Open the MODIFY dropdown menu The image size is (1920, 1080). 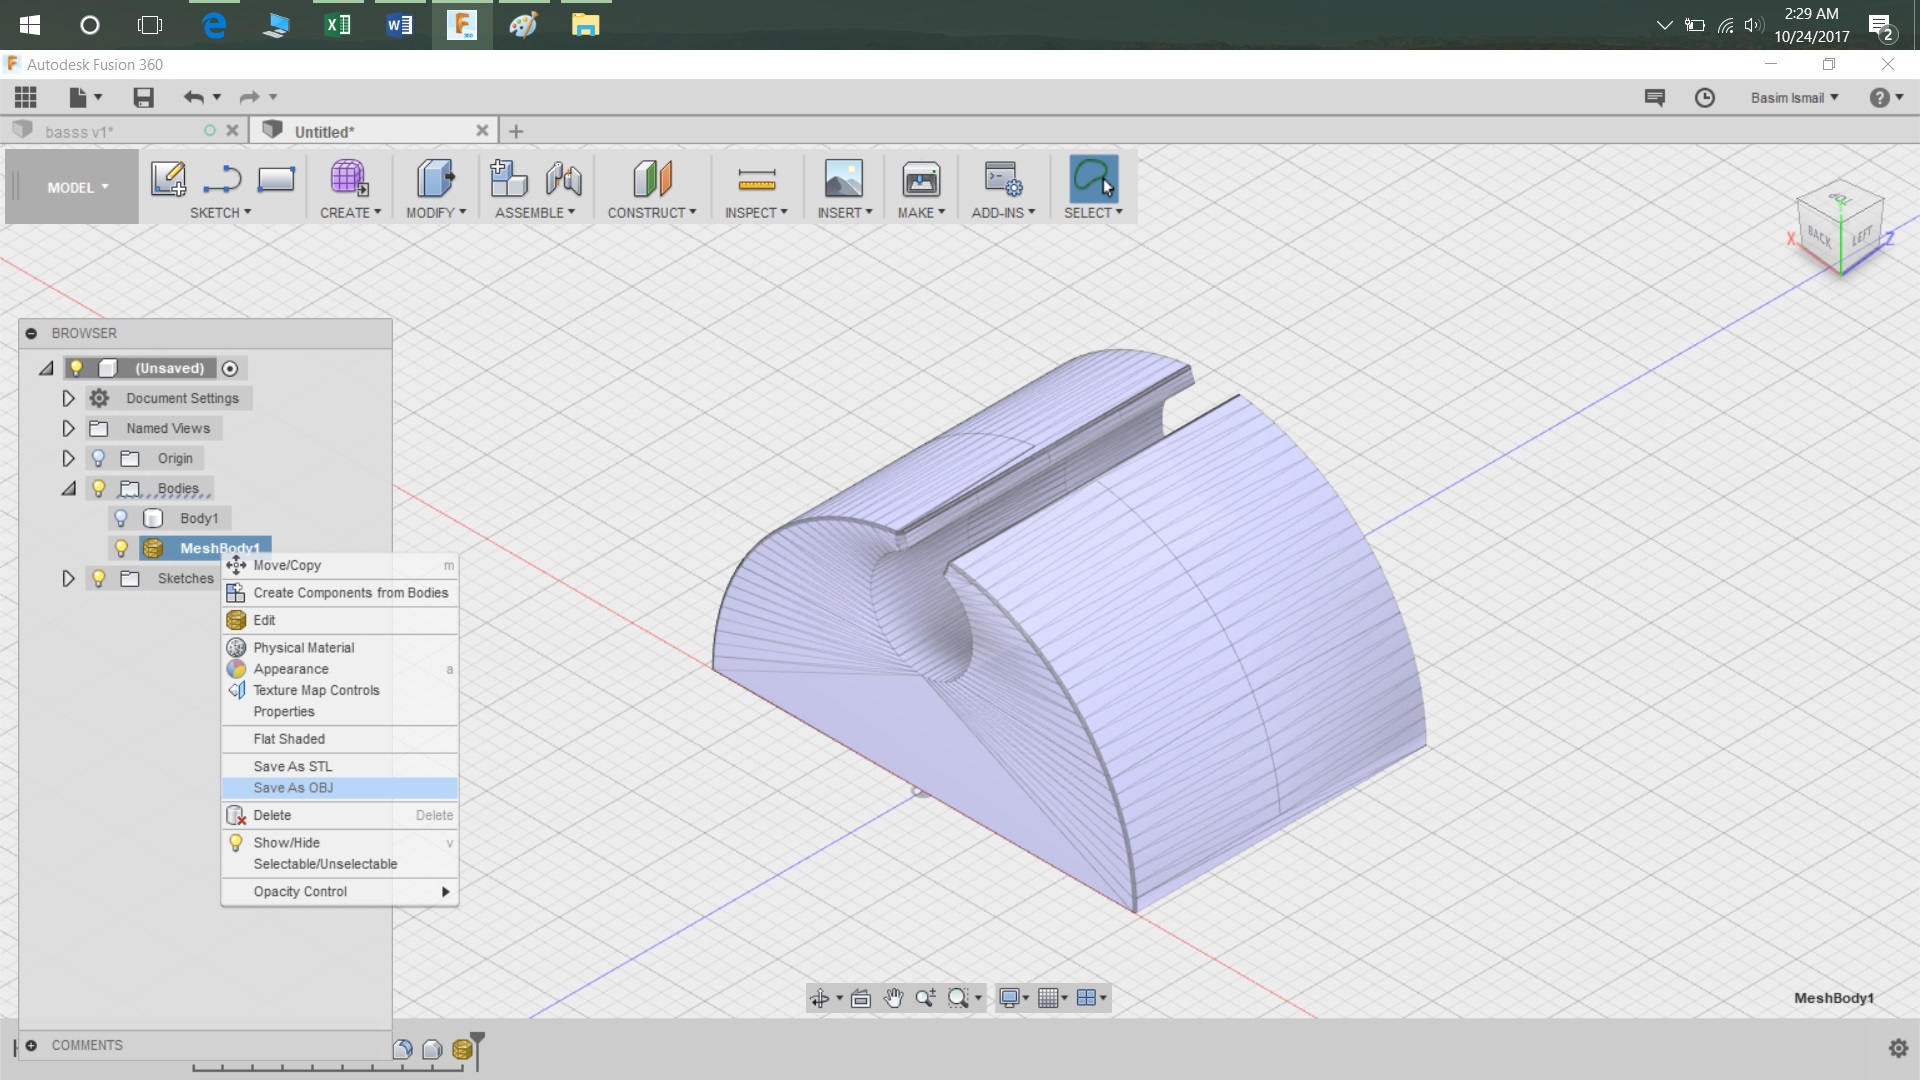[436, 212]
